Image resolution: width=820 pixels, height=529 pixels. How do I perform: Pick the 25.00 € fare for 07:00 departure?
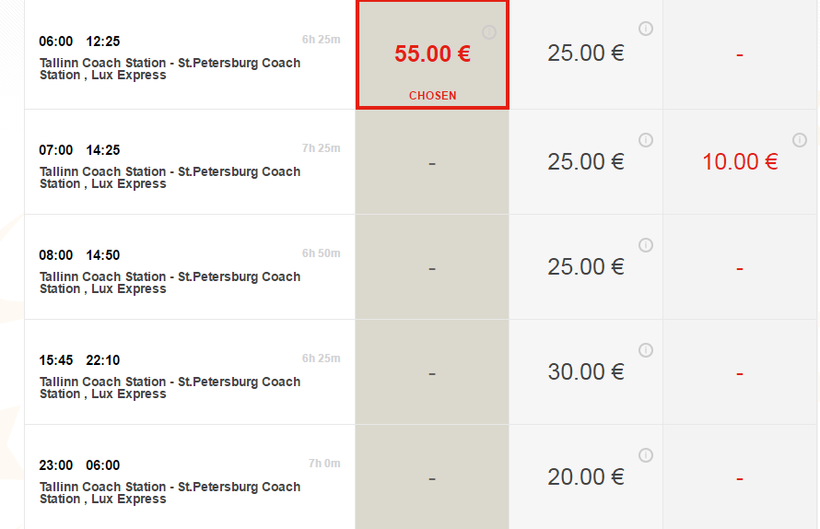coord(585,162)
